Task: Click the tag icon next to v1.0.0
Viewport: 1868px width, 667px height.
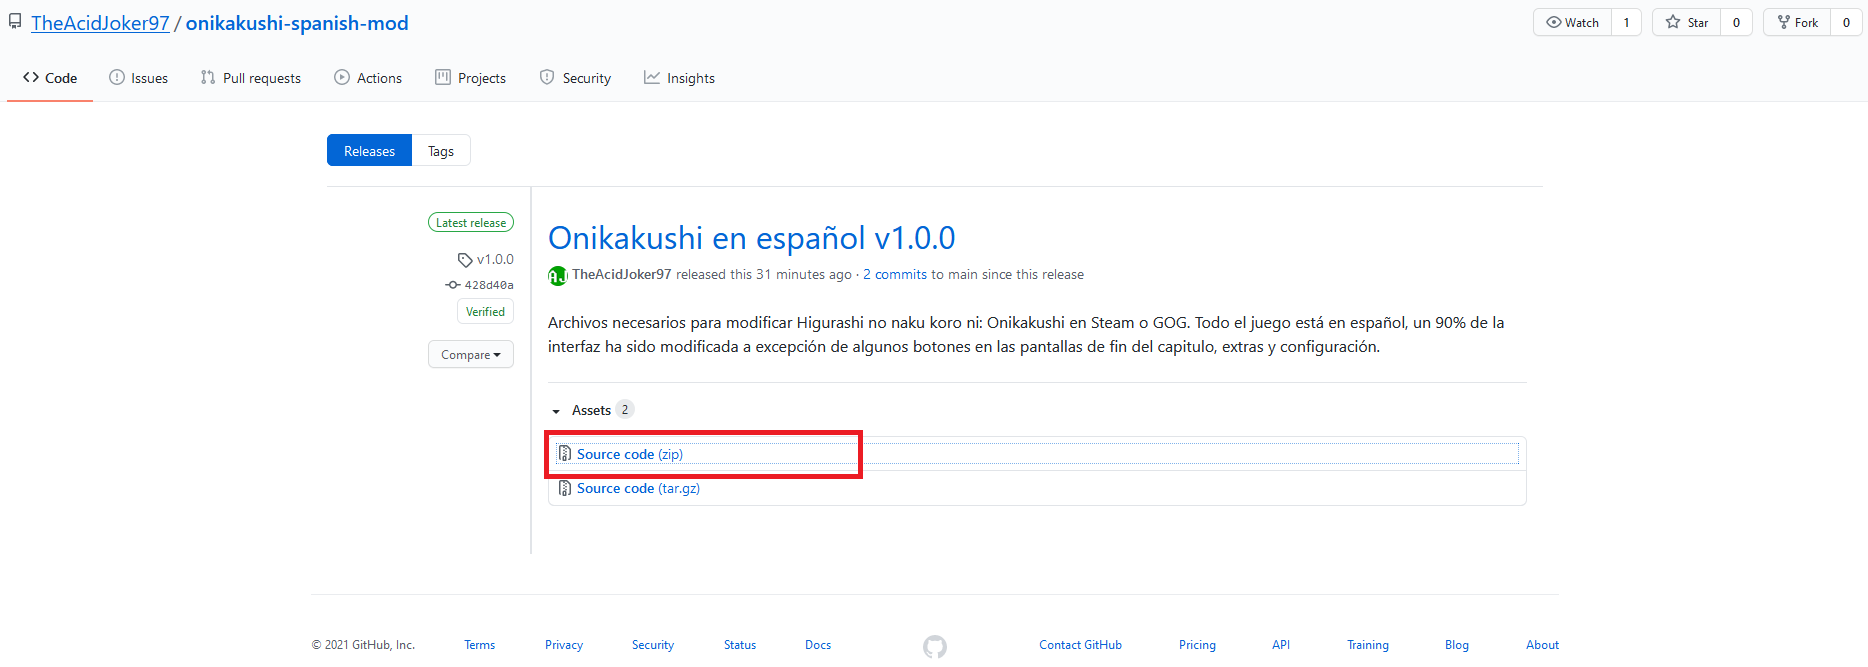Action: click(x=465, y=260)
